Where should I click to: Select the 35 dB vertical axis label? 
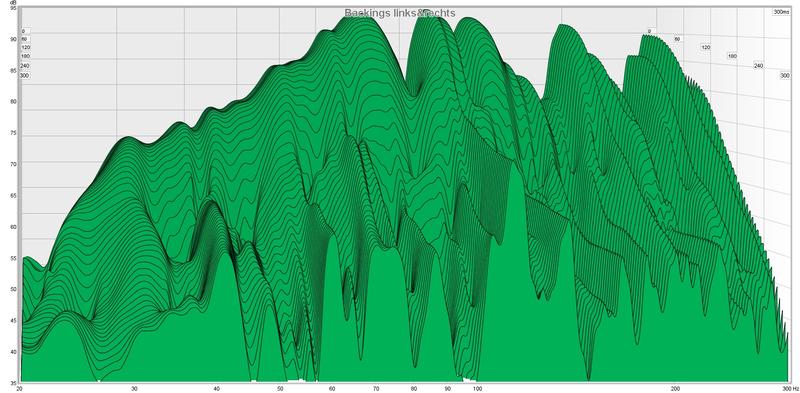(x=13, y=383)
